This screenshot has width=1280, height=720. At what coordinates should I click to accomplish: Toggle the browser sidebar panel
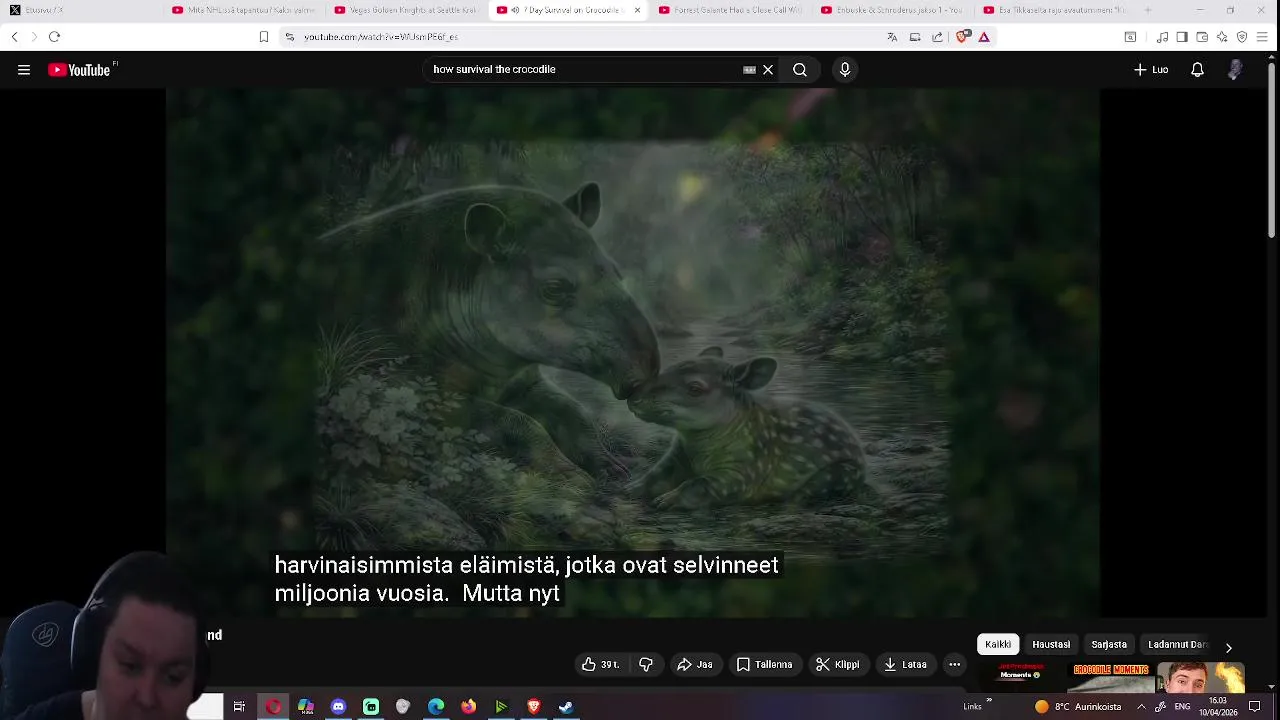coord(1182,37)
